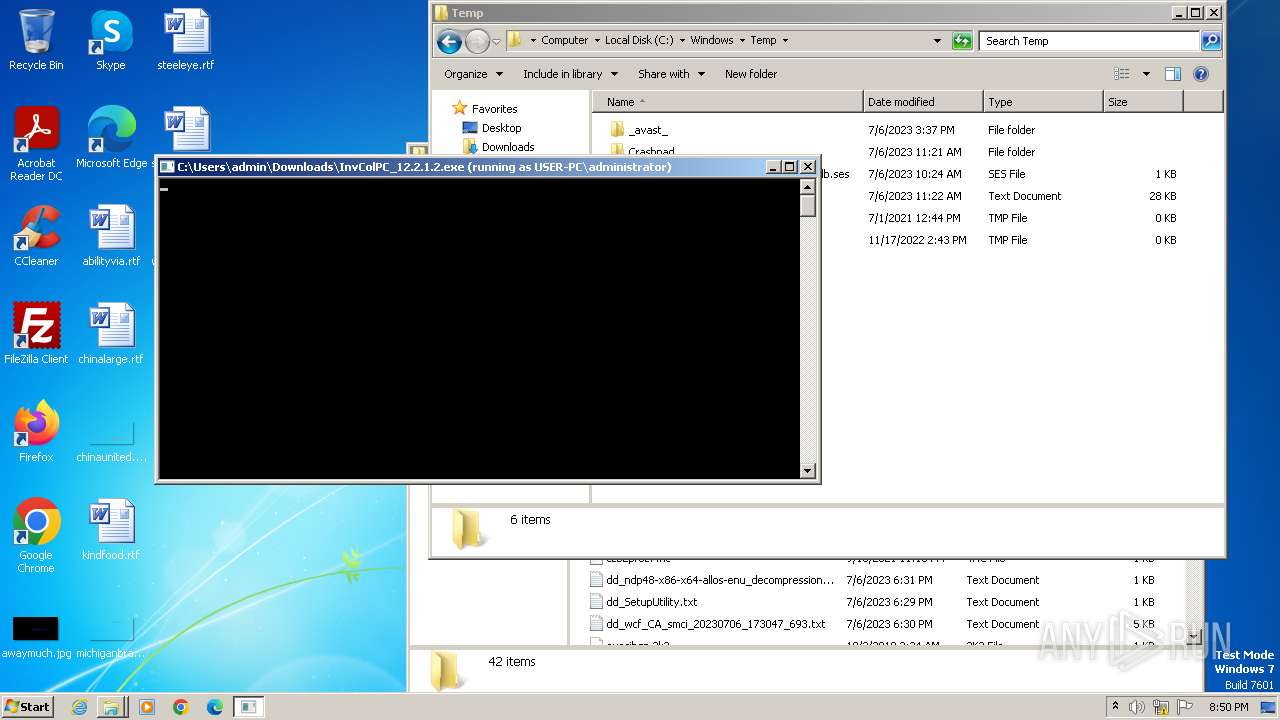Click the refresh icon next to the address bar
Screen dimensions: 1280x720
[x=962, y=41]
